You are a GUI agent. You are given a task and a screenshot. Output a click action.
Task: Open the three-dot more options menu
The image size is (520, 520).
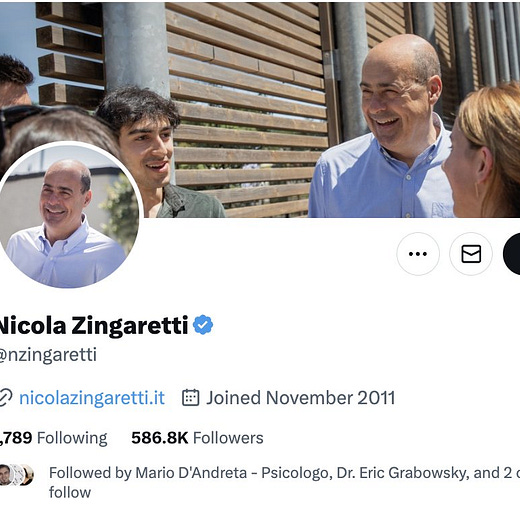pyautogui.click(x=418, y=254)
